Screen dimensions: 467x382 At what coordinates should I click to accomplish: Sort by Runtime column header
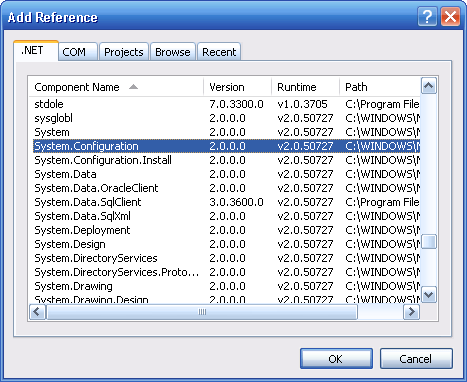click(x=305, y=87)
